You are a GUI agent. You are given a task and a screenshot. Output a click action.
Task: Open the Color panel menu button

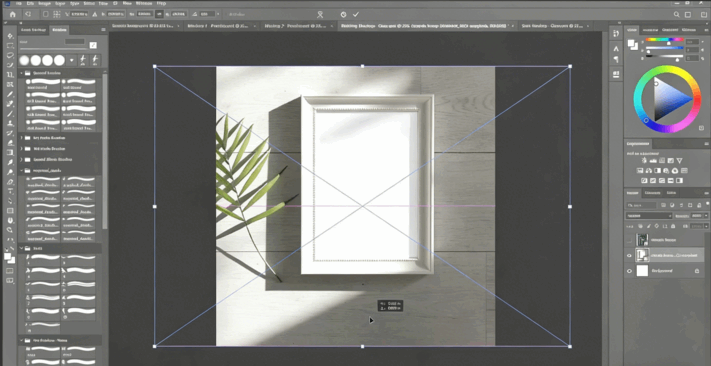point(706,30)
